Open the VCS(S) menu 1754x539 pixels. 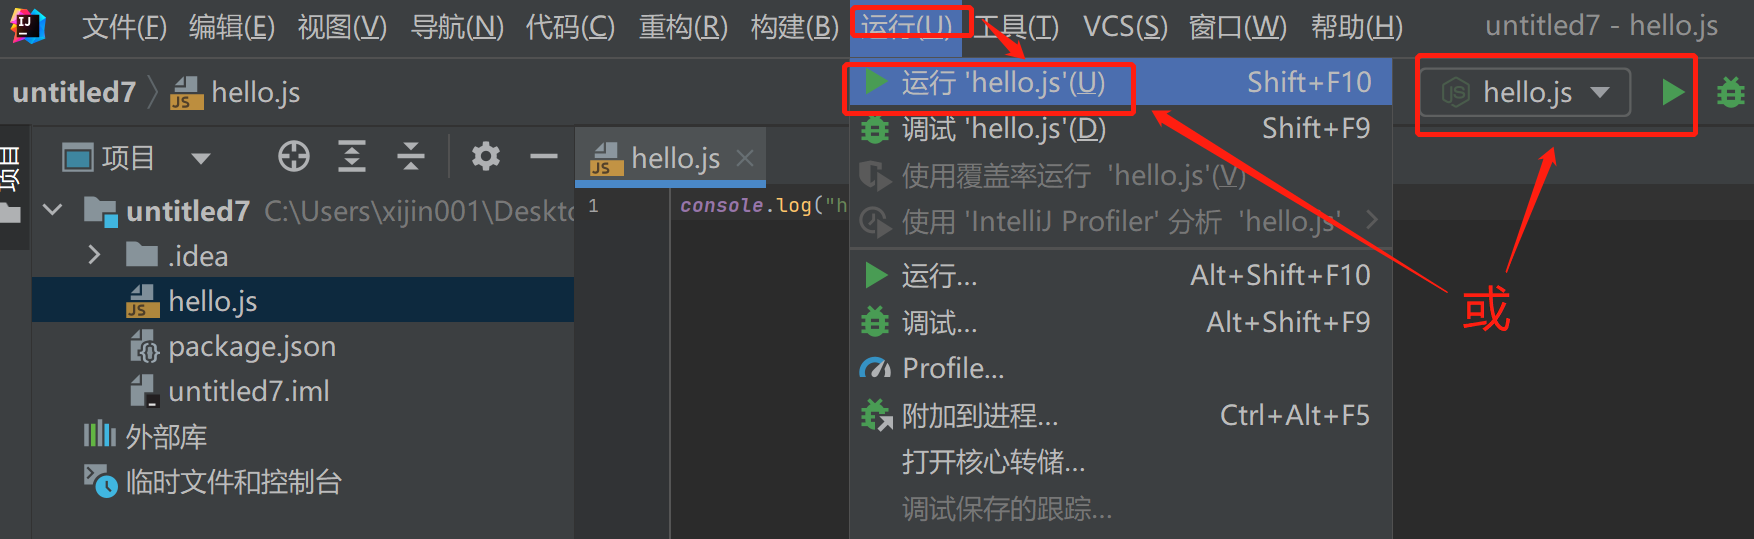(1125, 26)
